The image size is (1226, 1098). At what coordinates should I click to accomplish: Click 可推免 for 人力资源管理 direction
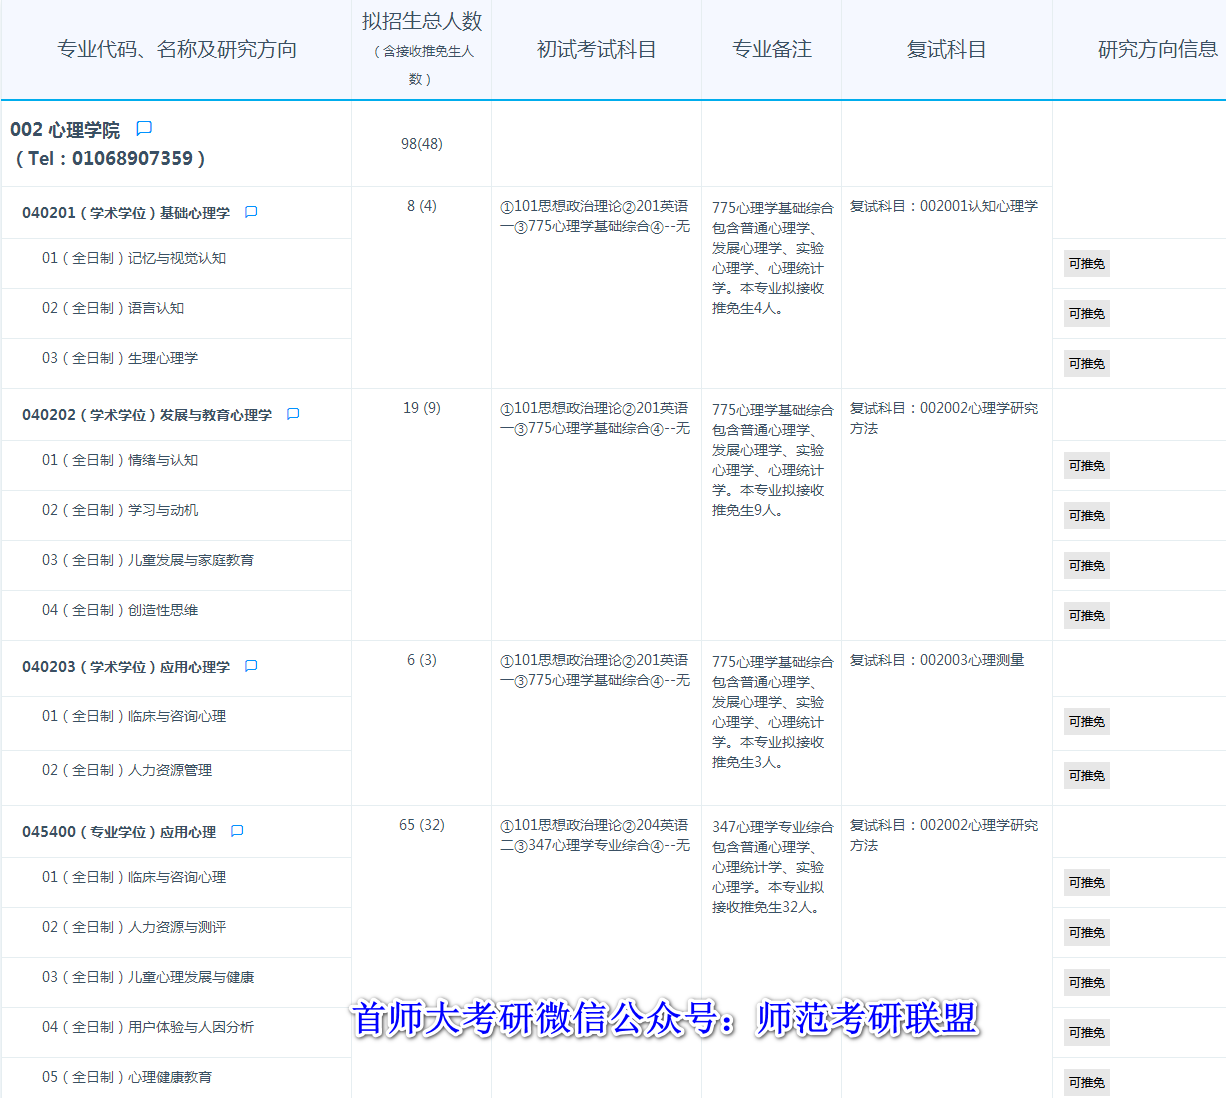tap(1086, 776)
